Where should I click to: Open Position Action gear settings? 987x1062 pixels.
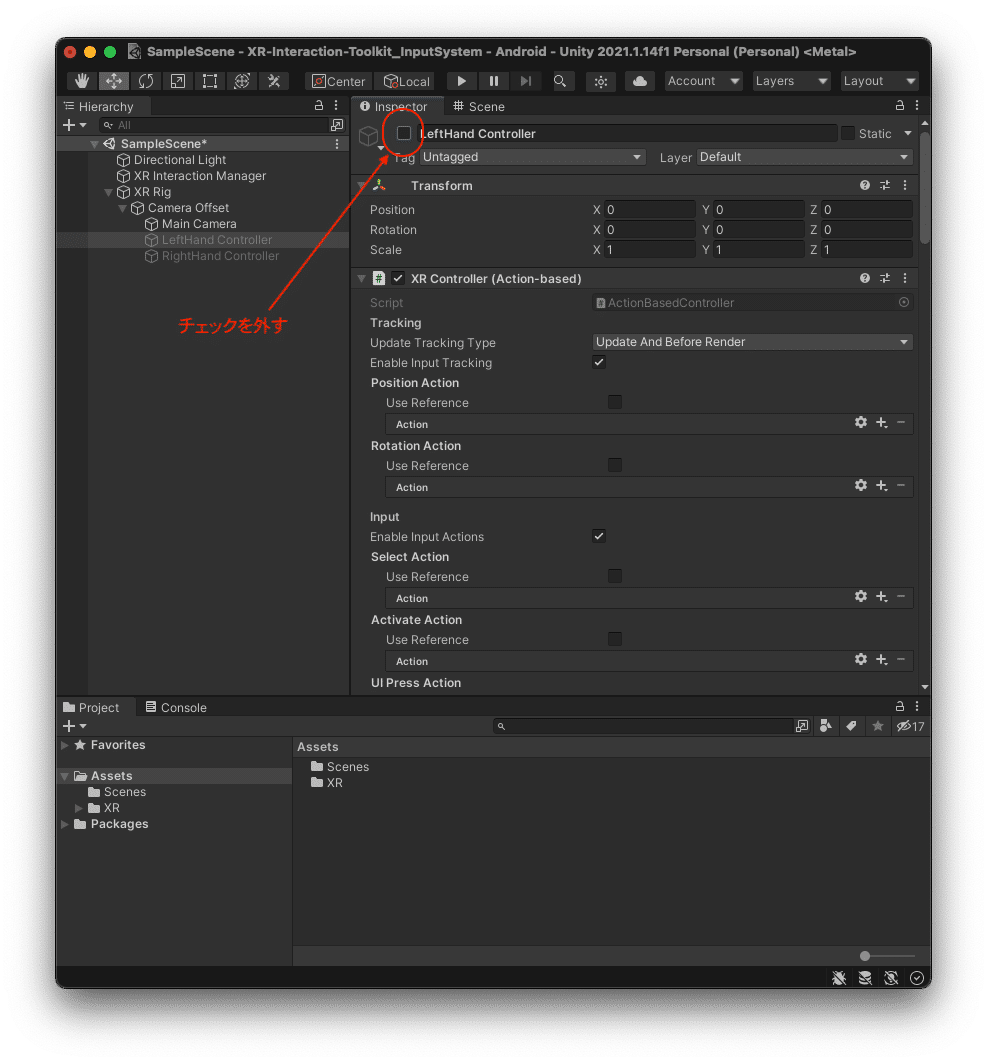coord(861,423)
